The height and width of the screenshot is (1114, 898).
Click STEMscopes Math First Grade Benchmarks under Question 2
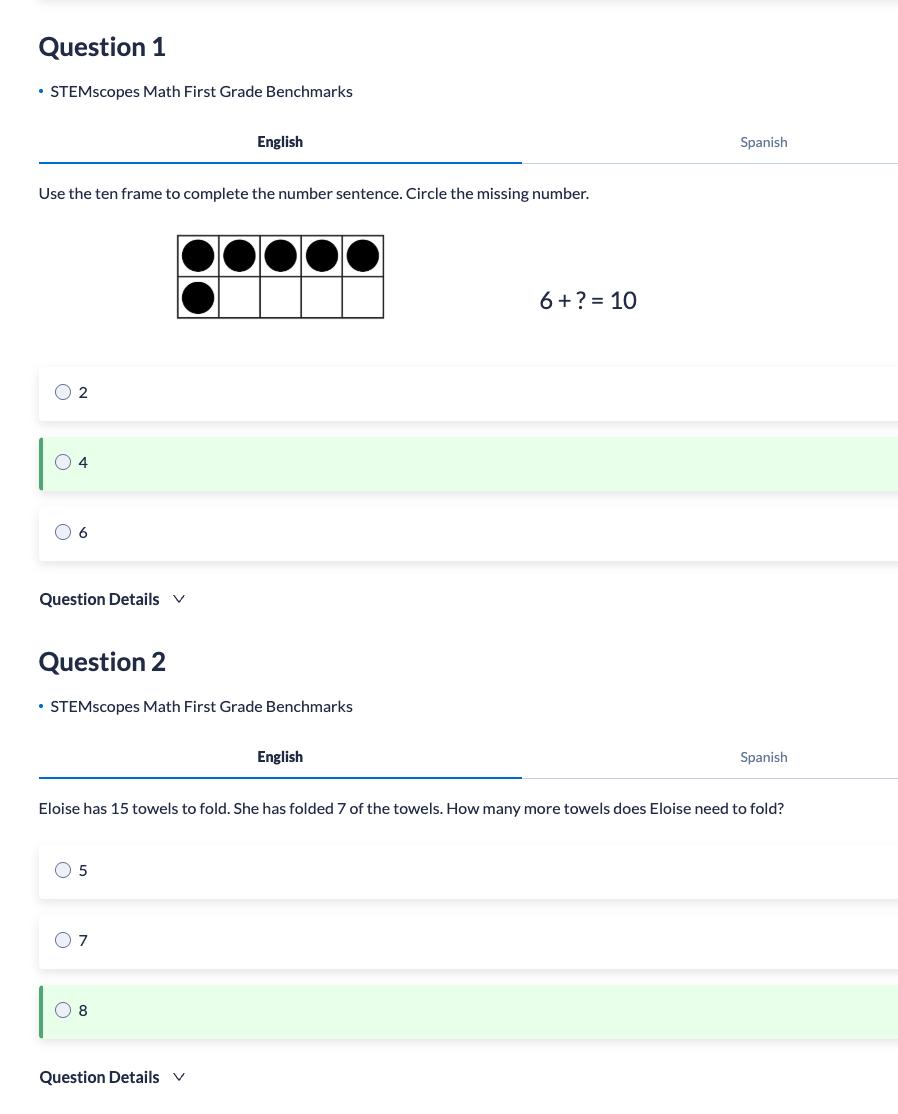point(201,707)
